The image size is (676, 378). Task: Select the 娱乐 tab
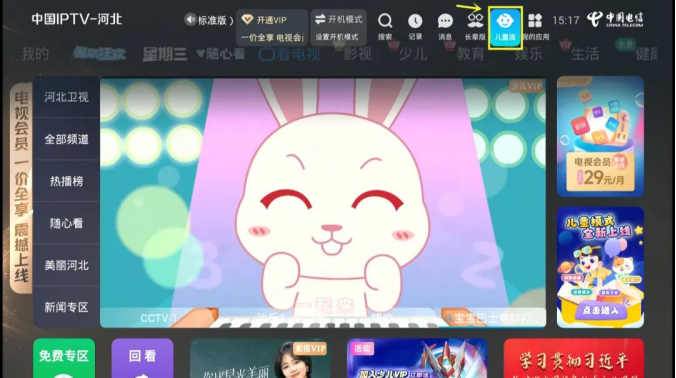tap(528, 54)
